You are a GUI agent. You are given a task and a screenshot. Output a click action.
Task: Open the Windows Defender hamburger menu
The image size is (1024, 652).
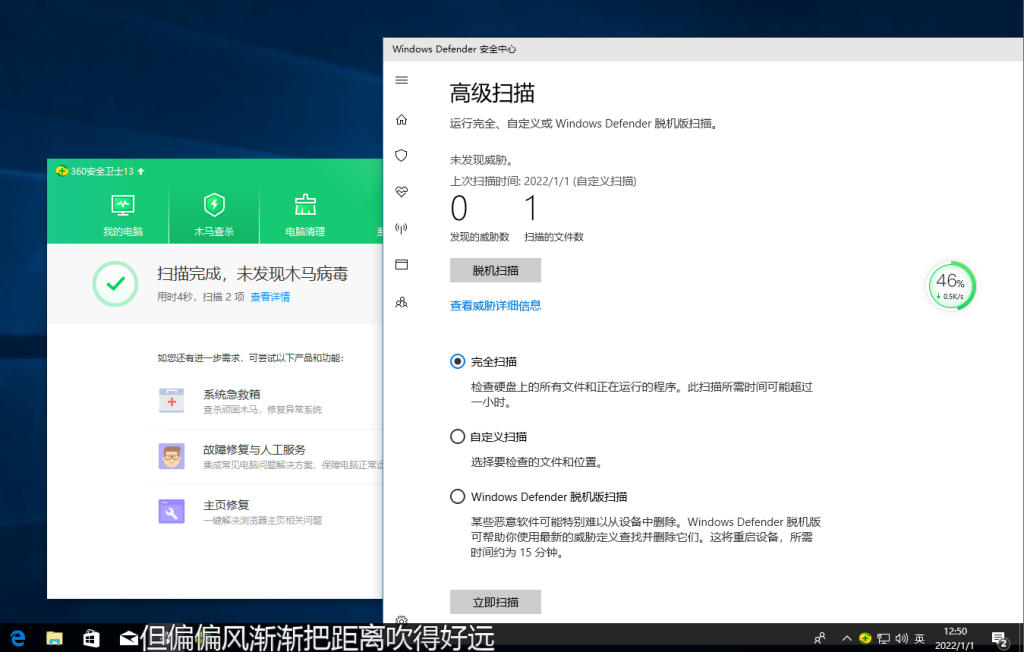point(402,80)
